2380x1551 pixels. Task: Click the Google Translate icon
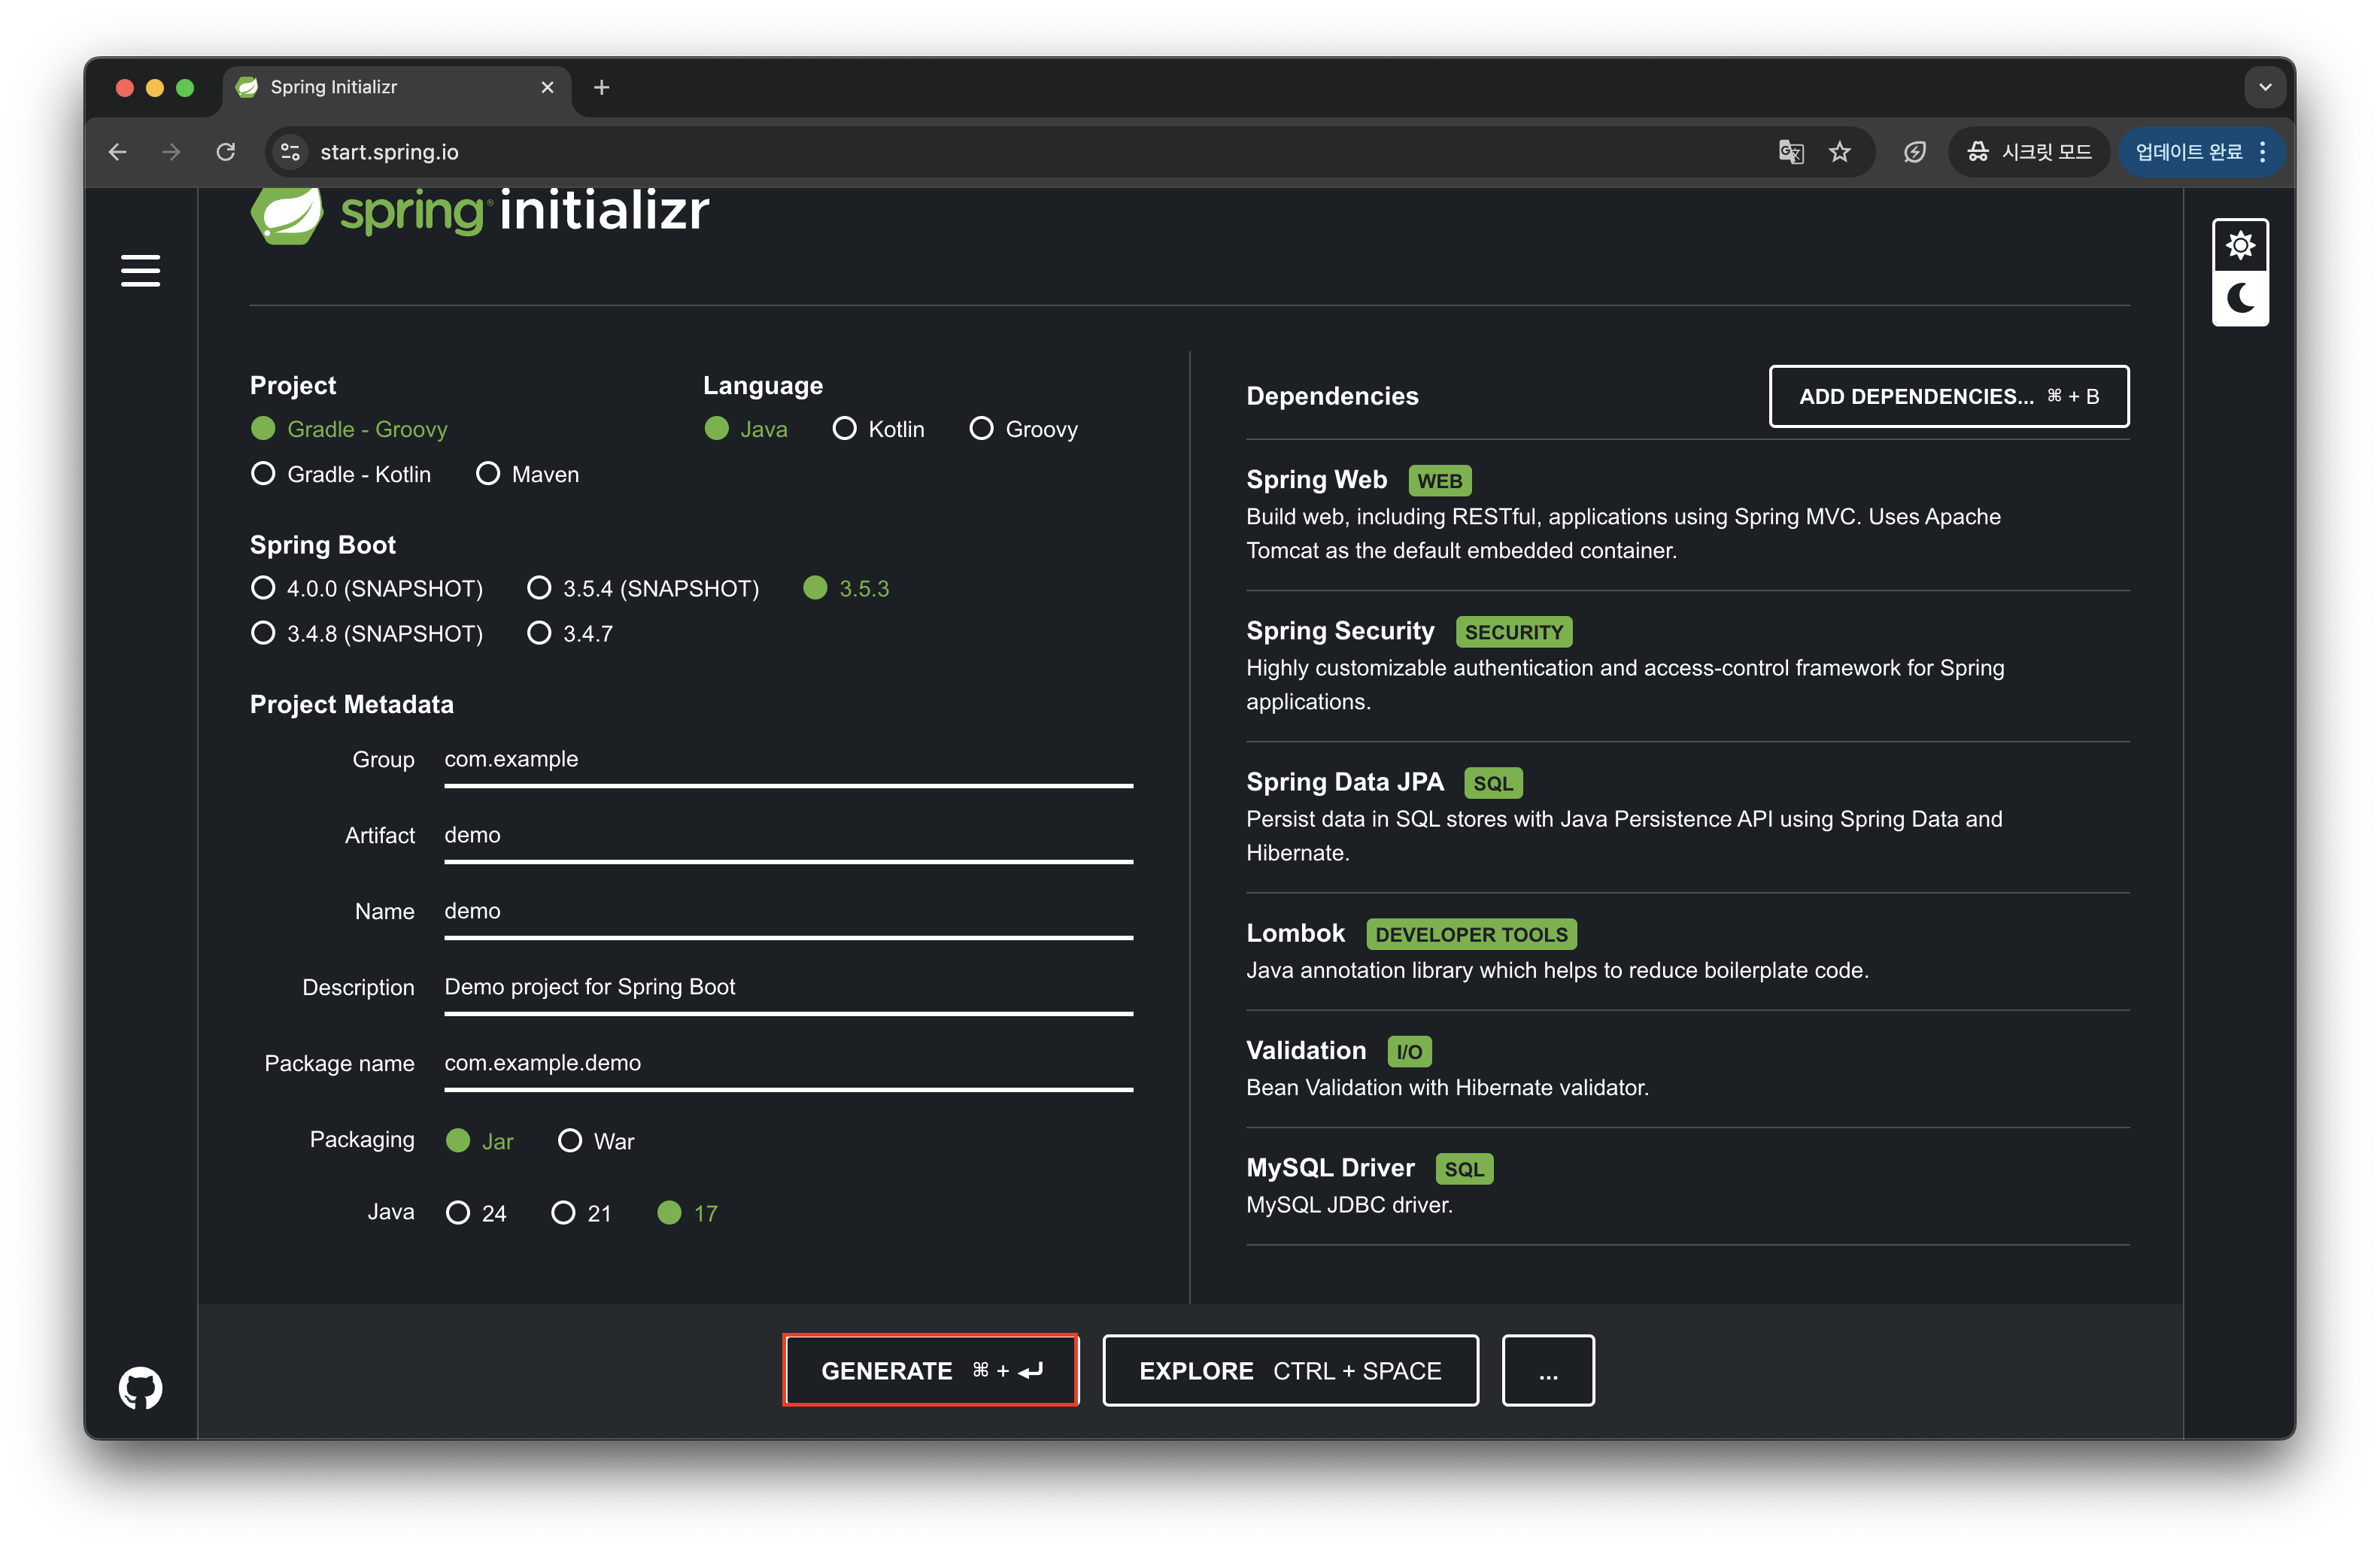(1790, 152)
